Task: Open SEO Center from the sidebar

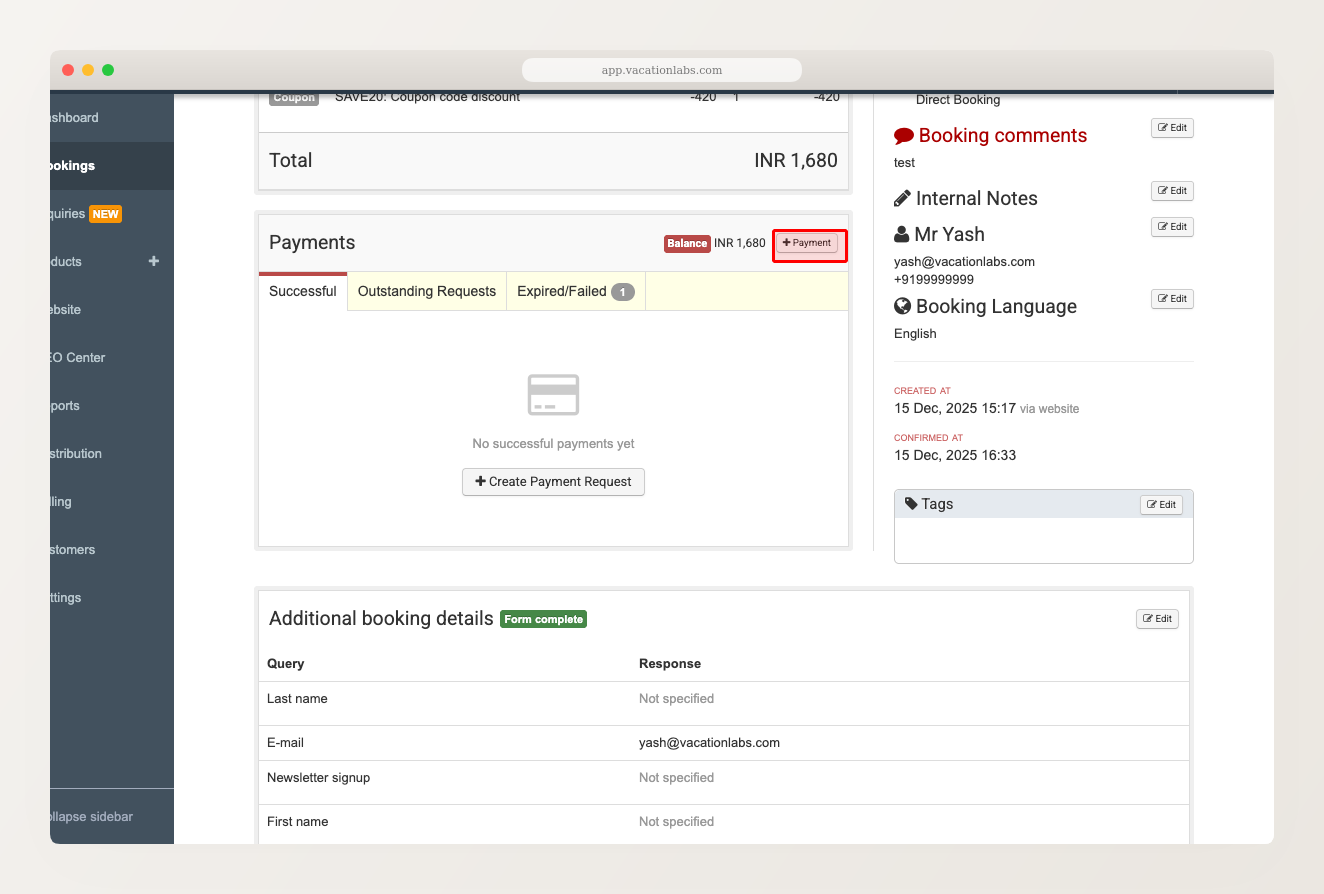Action: [75, 357]
